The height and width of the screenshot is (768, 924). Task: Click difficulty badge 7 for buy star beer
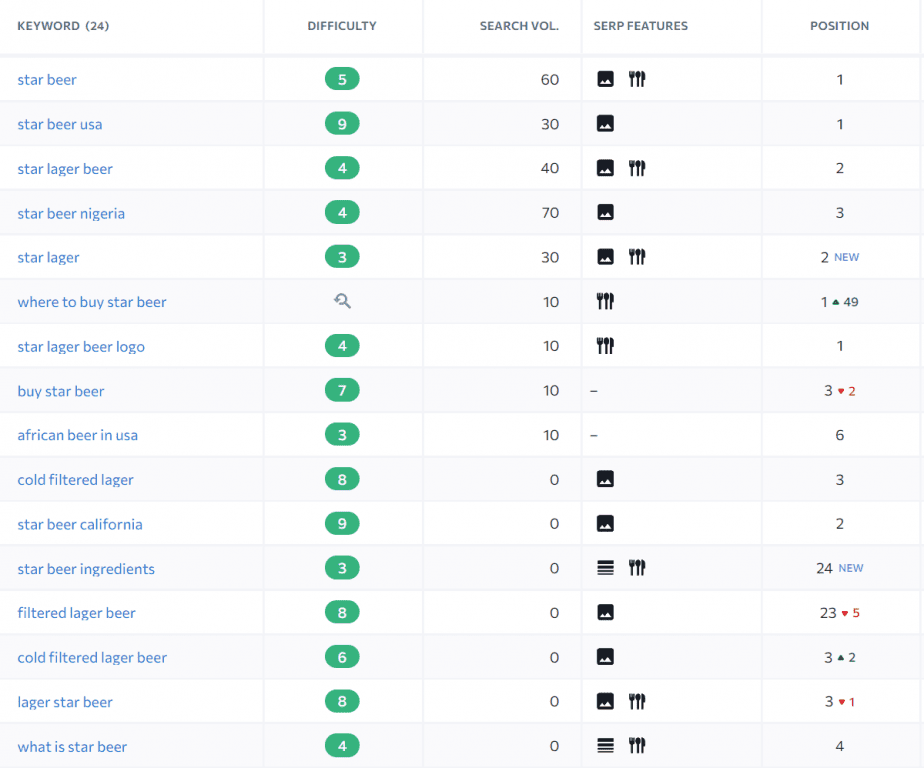tap(342, 390)
